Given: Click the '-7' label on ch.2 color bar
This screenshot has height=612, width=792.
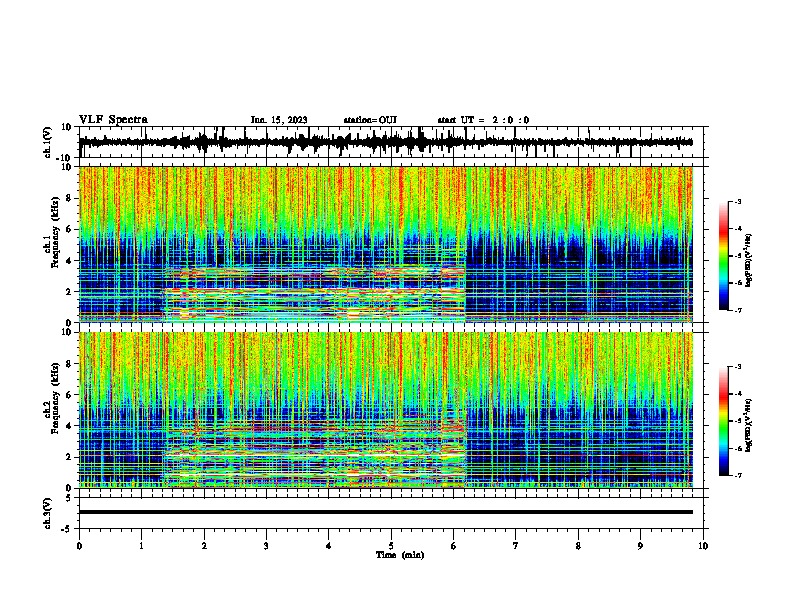Looking at the screenshot, I should click(x=738, y=476).
